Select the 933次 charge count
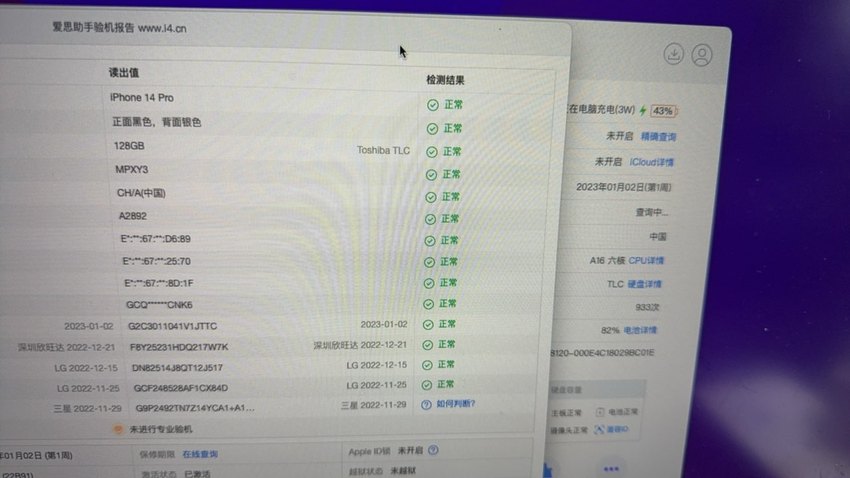 point(647,307)
